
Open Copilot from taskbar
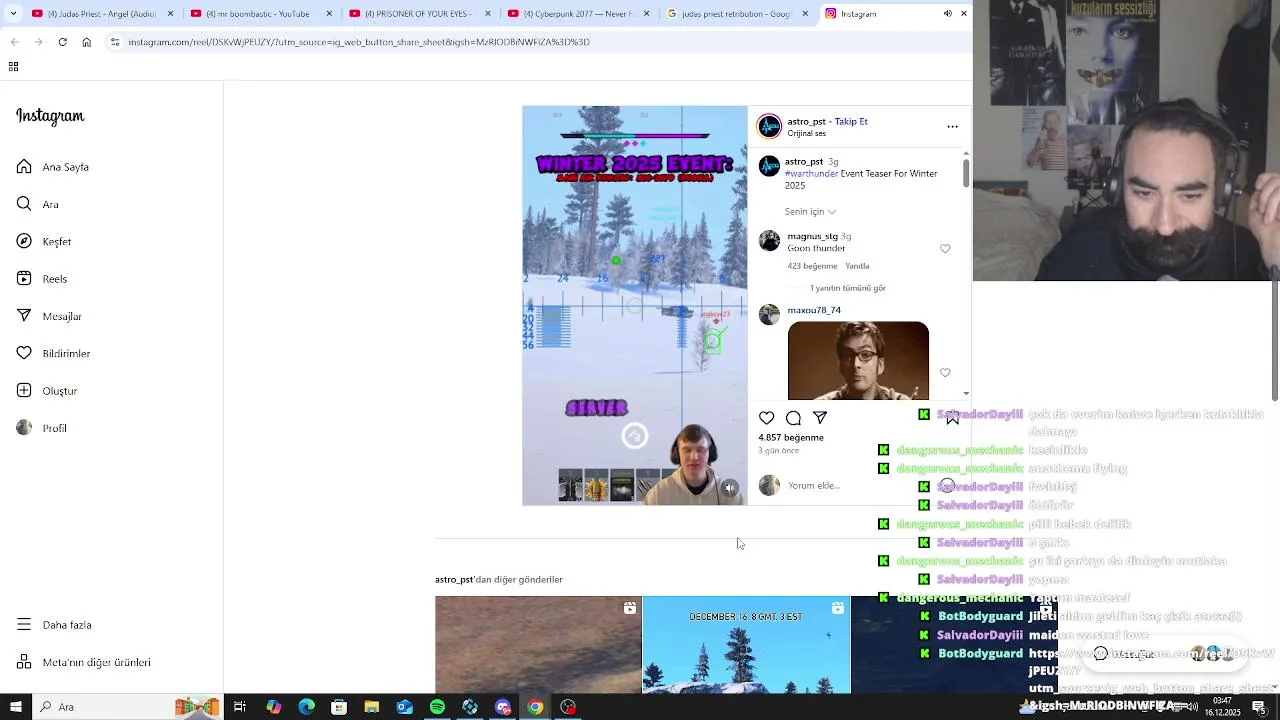point(273,707)
